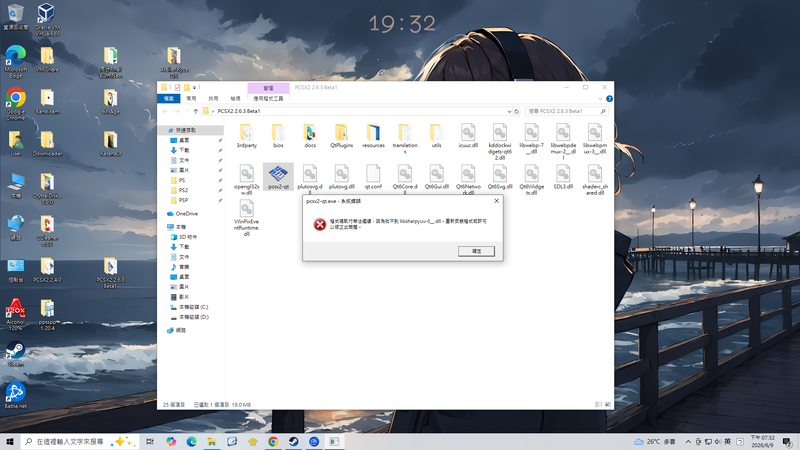Open the PS folder in quick access
Screen dimensions: 800x450
pos(182,180)
